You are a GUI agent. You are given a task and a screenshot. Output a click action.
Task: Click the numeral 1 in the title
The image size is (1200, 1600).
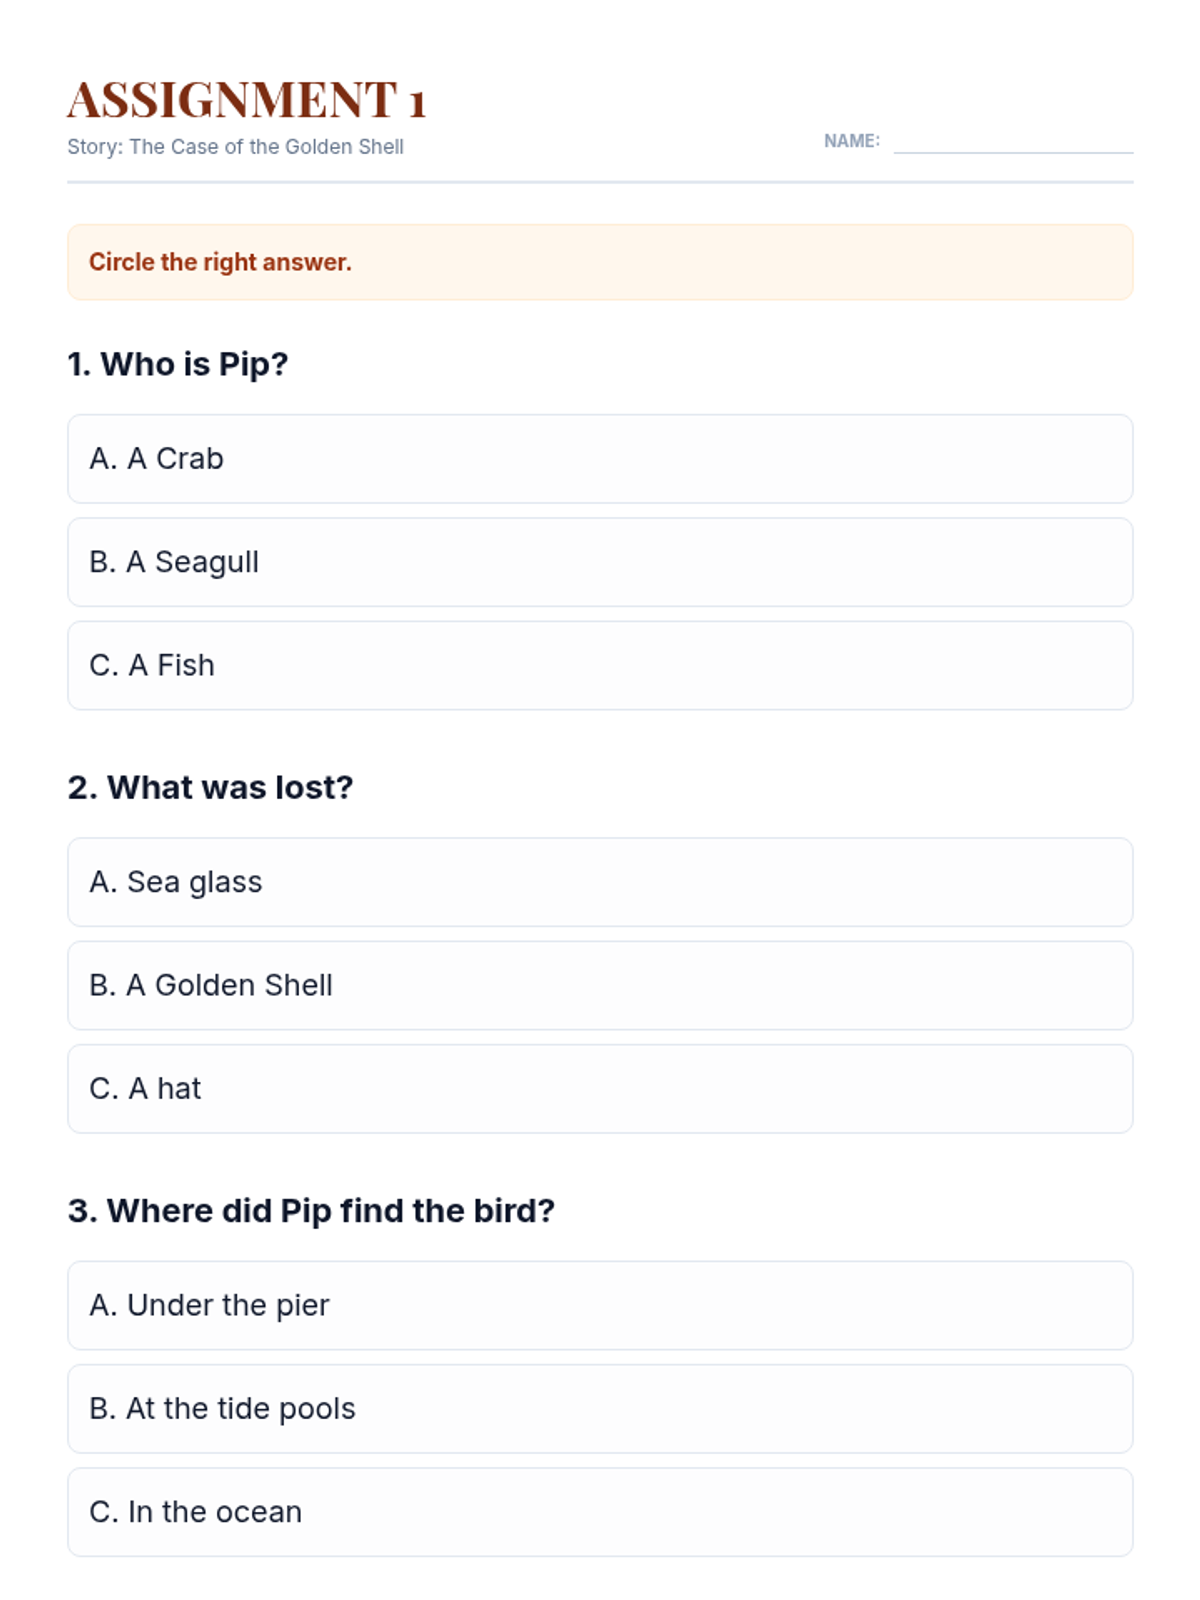417,102
